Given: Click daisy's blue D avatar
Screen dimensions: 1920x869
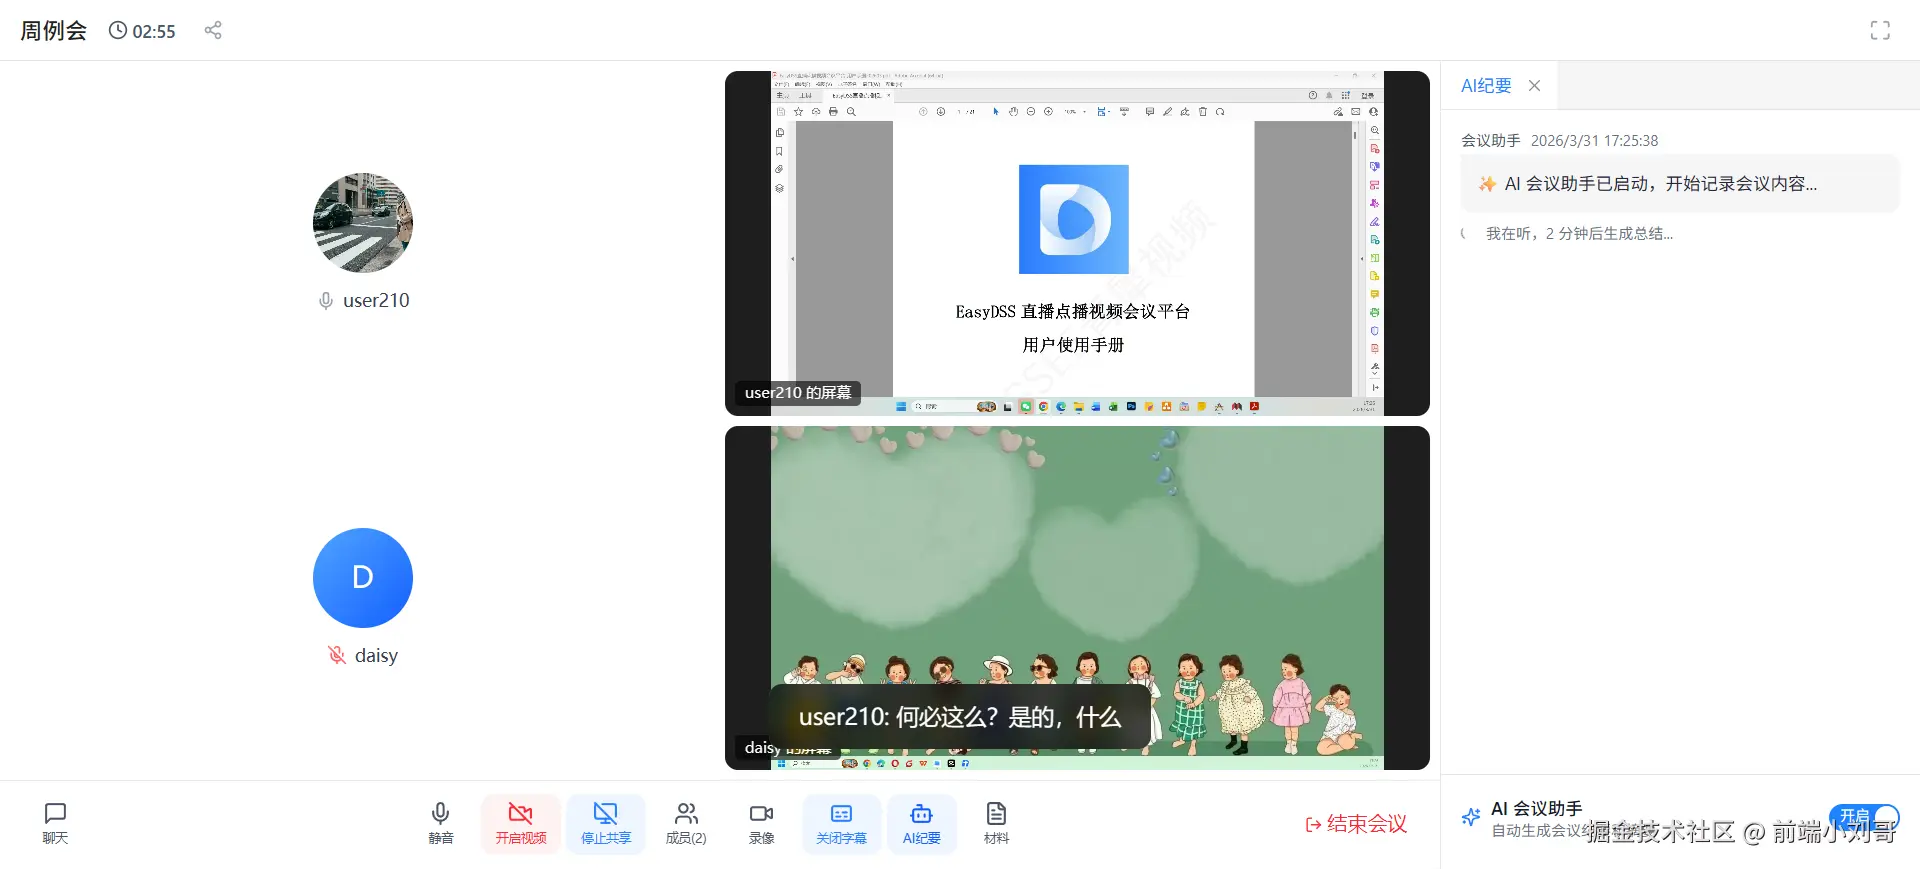Looking at the screenshot, I should coord(363,578).
